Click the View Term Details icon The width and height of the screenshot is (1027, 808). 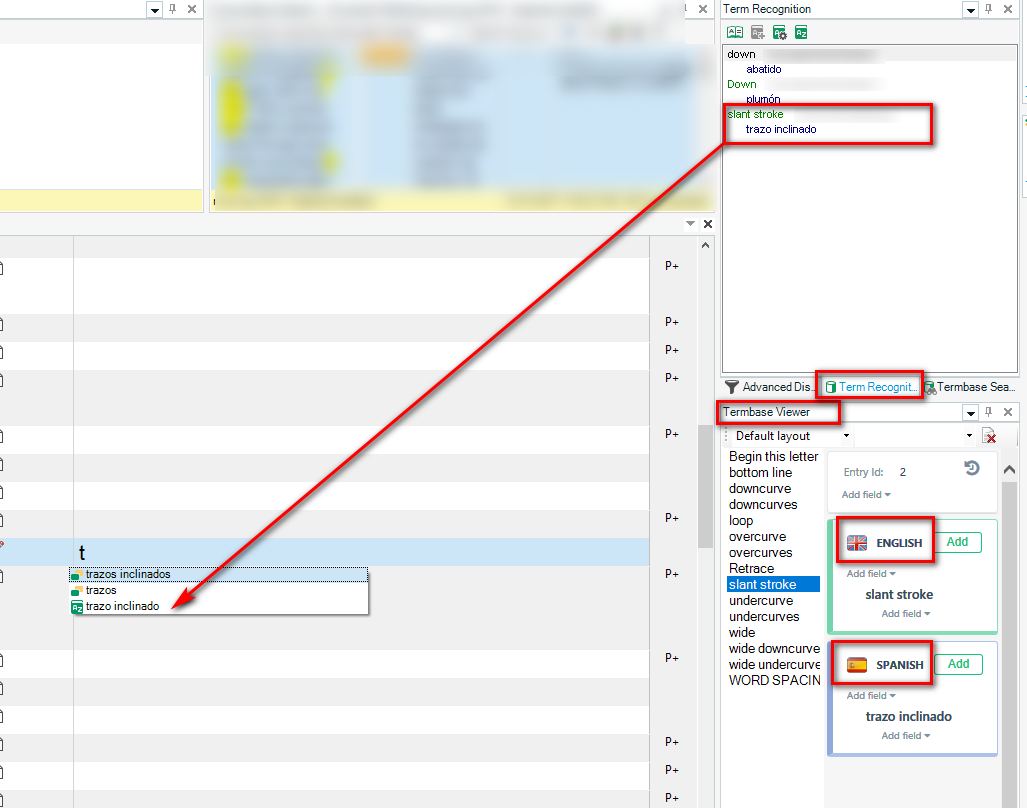[736, 32]
